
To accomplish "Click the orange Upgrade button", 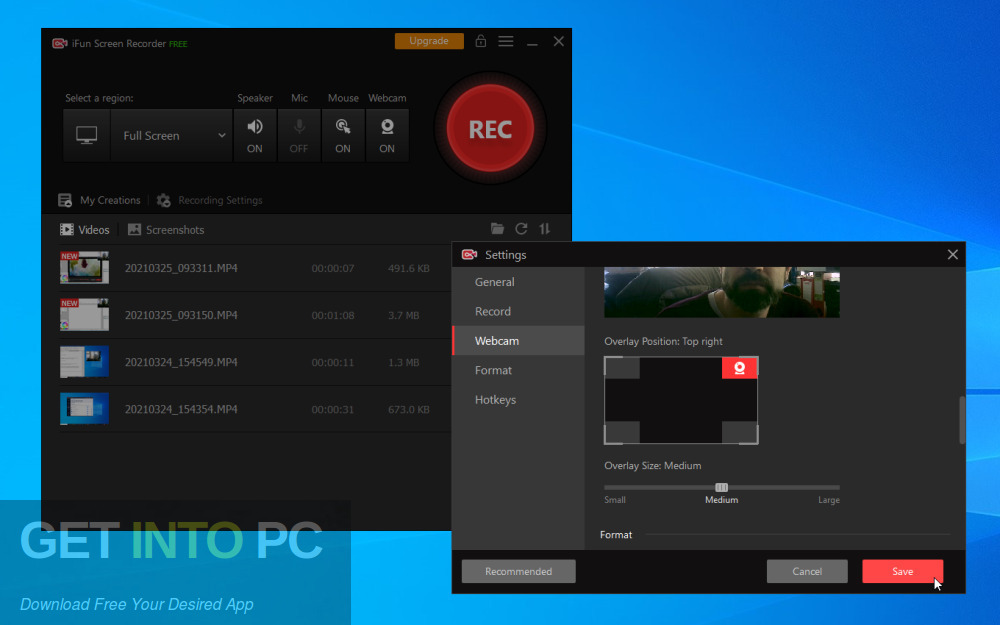I will click(429, 41).
